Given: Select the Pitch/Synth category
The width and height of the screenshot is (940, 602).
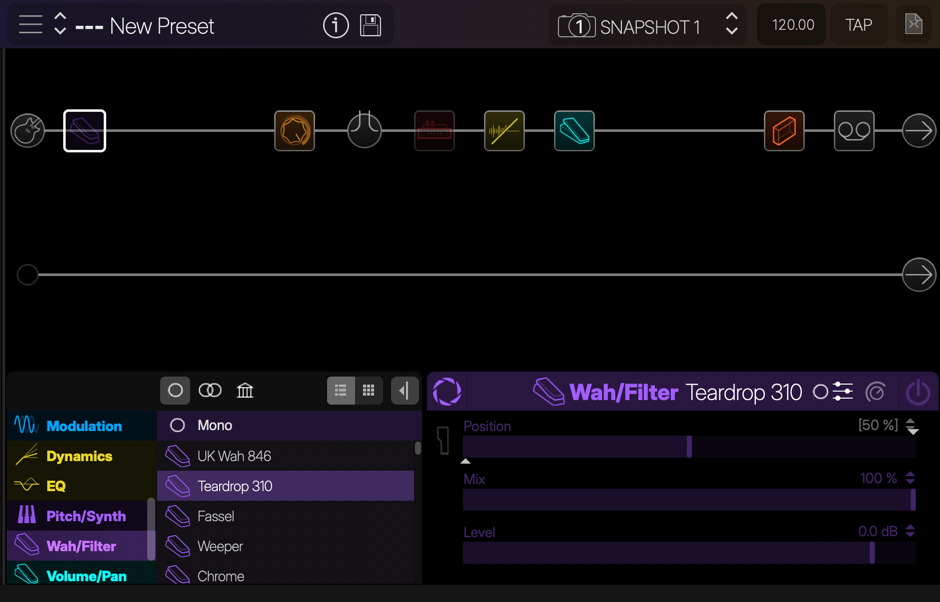Looking at the screenshot, I should (x=80, y=516).
